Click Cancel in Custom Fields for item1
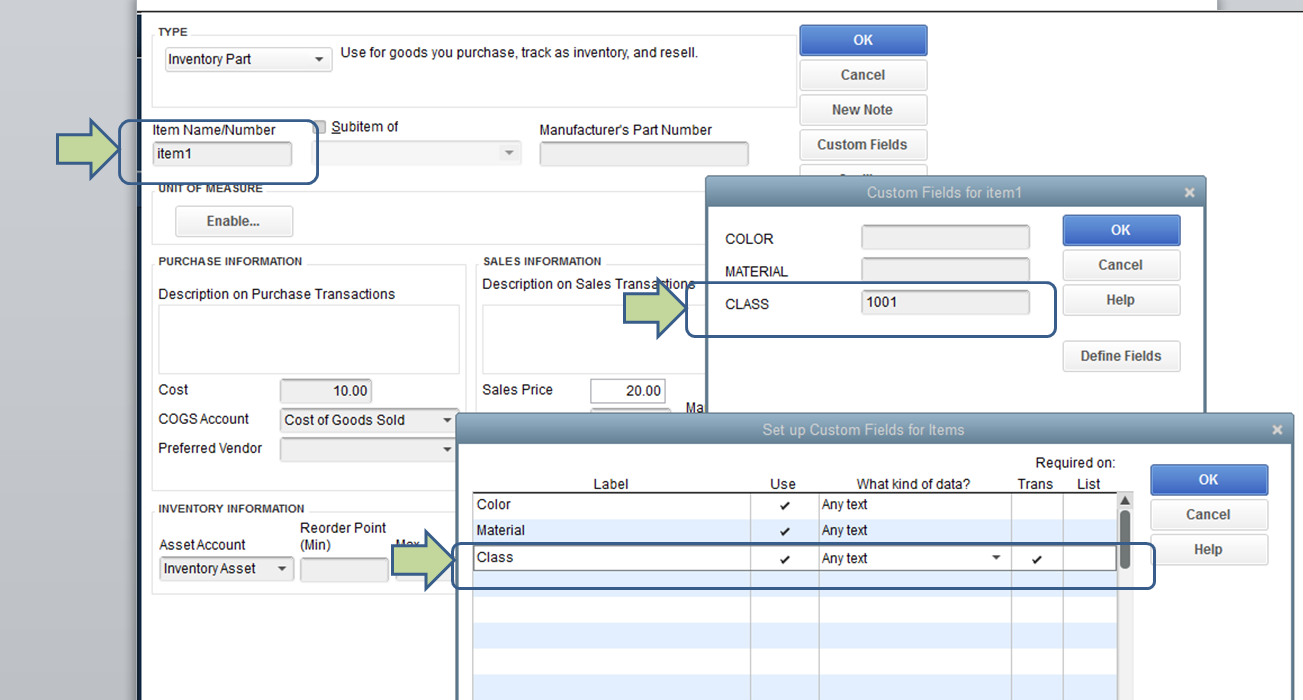 1121,265
